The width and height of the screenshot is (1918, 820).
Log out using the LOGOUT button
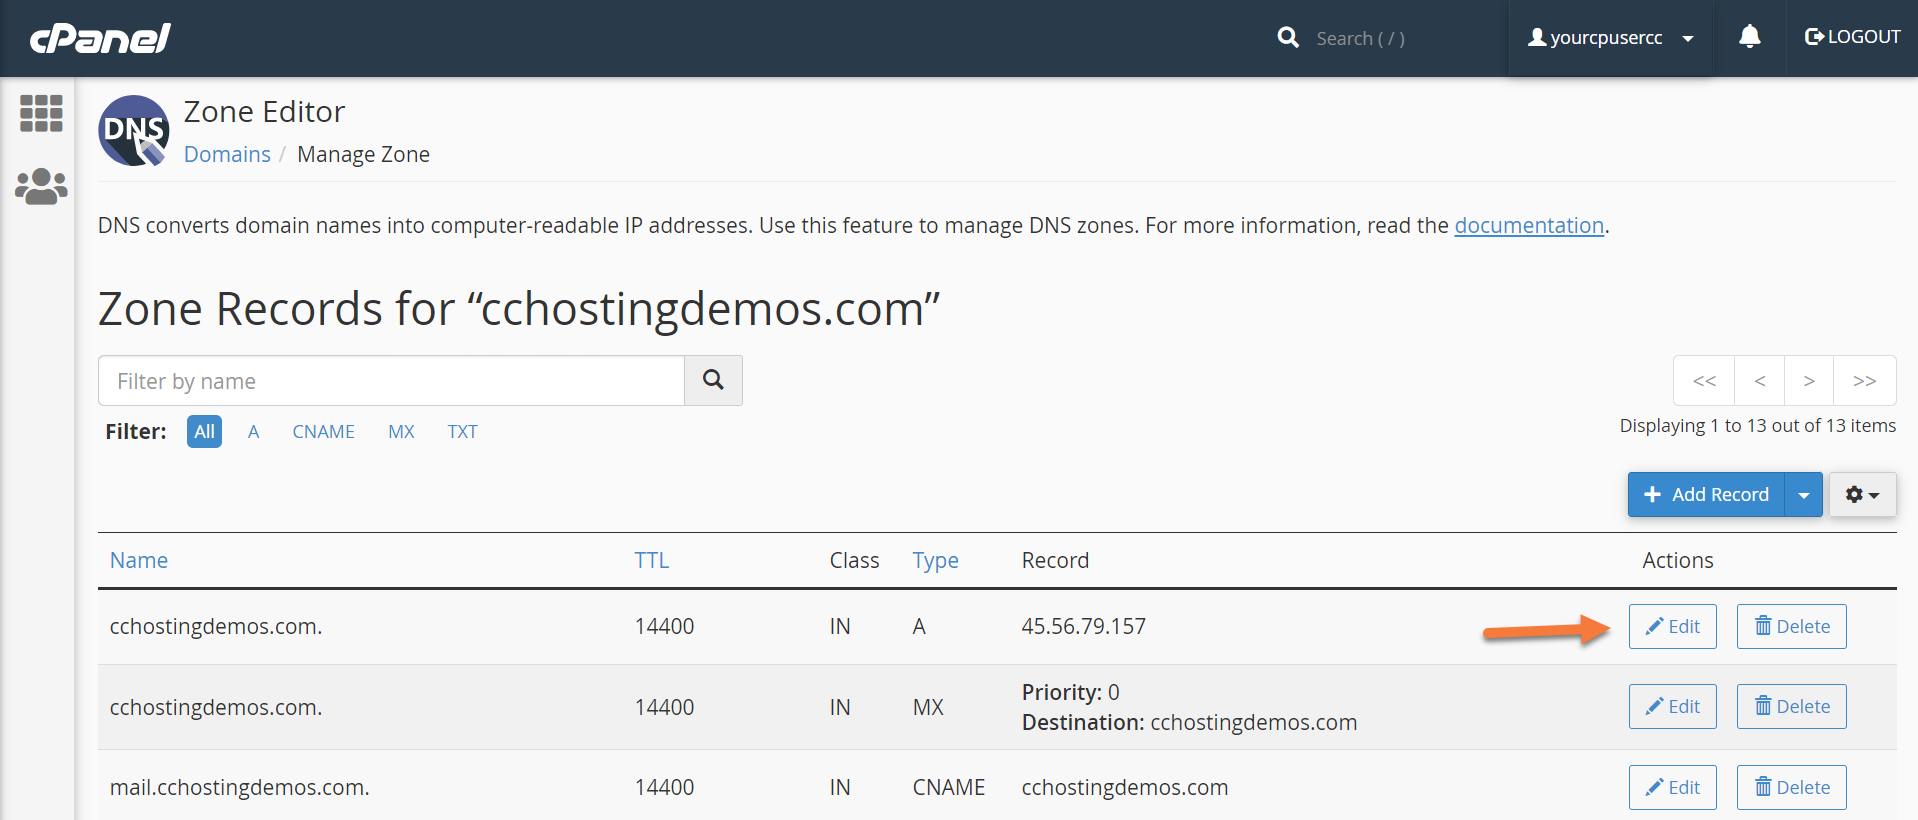(x=1852, y=38)
